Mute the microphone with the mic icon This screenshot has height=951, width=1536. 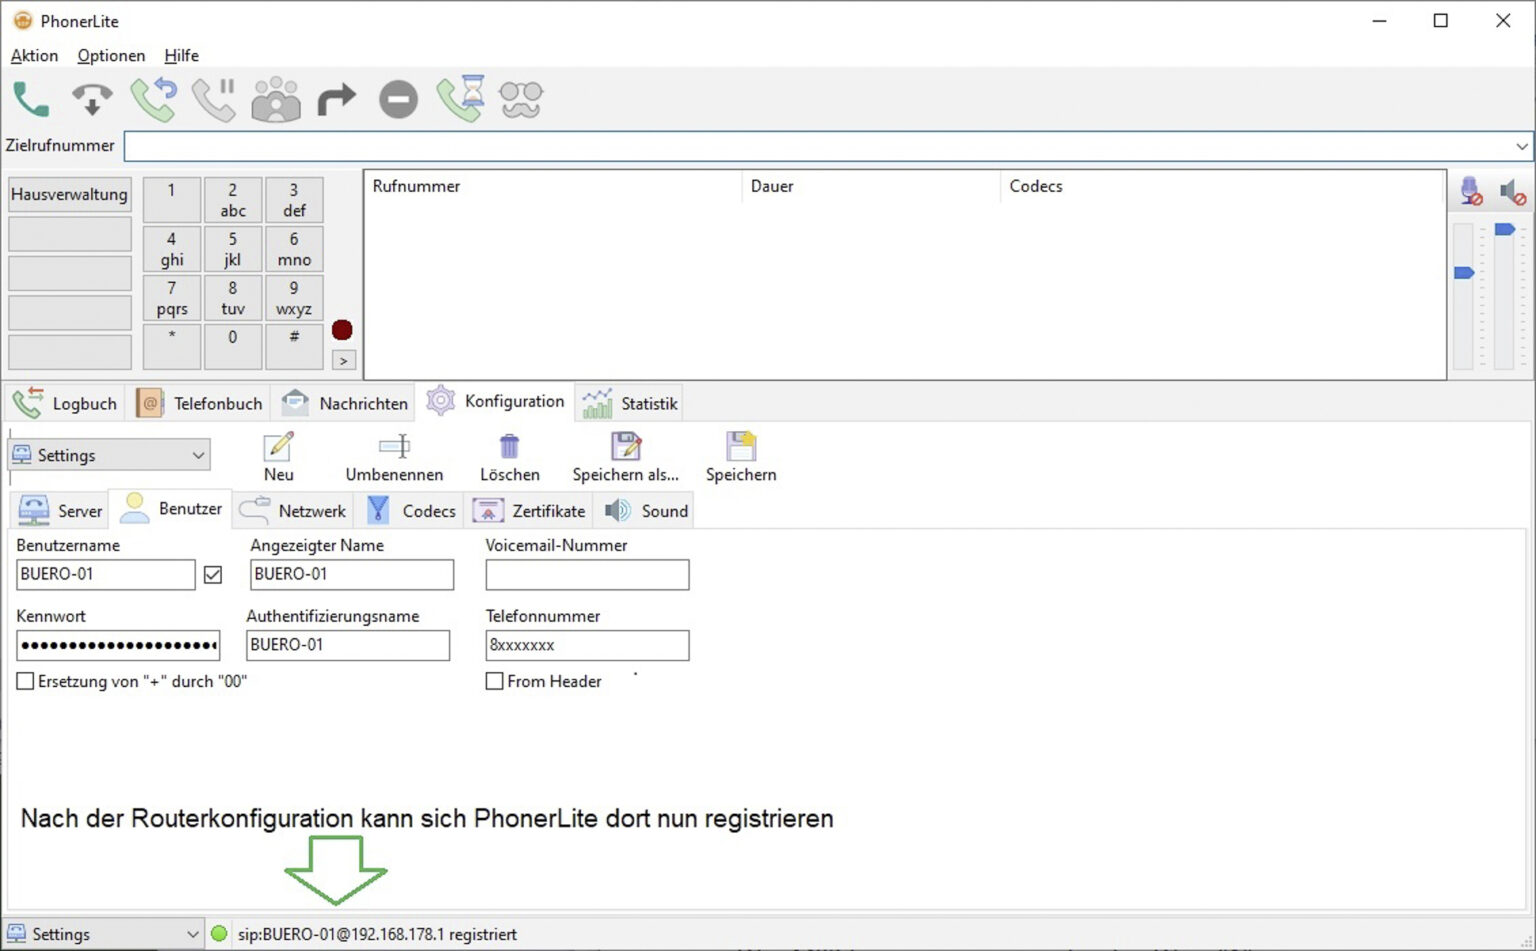pos(1470,191)
